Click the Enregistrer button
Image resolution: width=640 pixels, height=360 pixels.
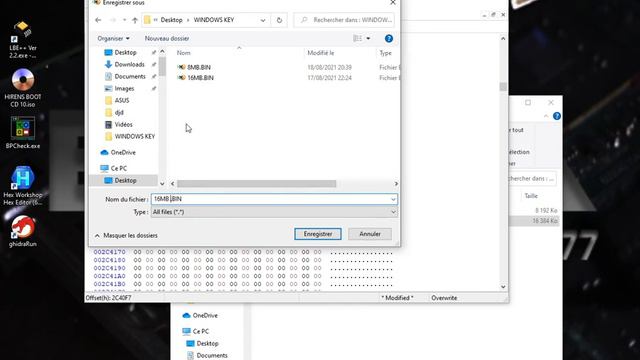(318, 234)
